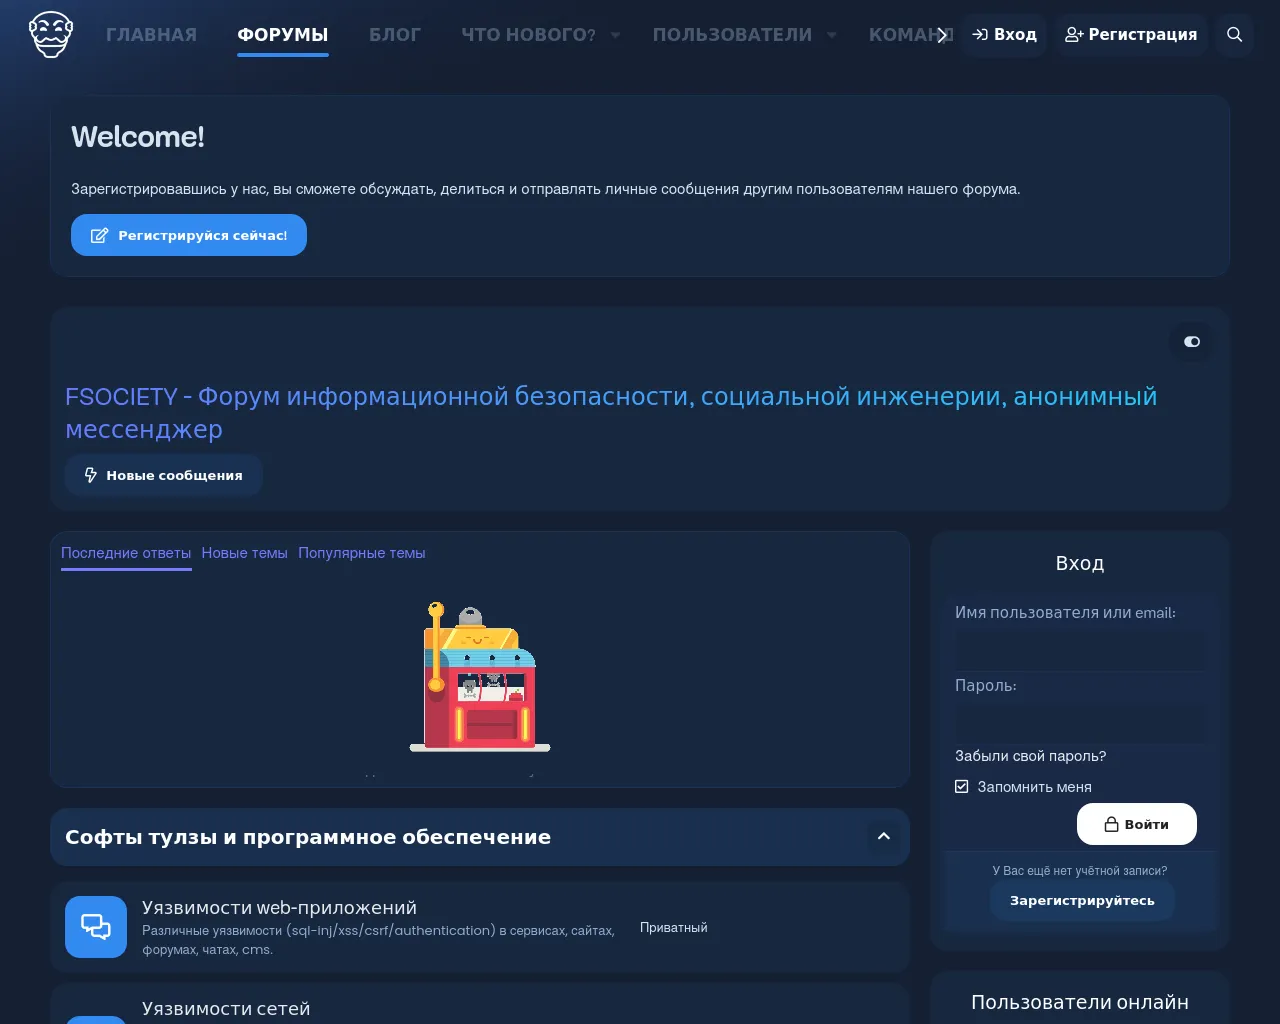
Task: Open the Уязвимости web-приложений forum link
Action: (279, 907)
